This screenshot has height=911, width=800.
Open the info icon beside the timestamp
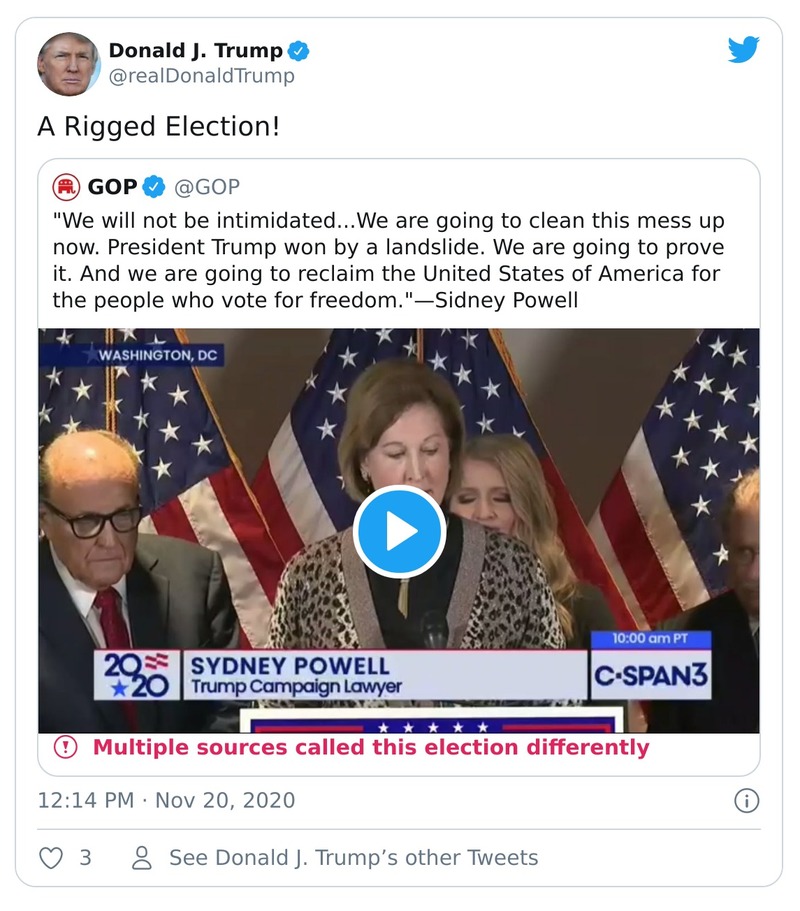[746, 800]
